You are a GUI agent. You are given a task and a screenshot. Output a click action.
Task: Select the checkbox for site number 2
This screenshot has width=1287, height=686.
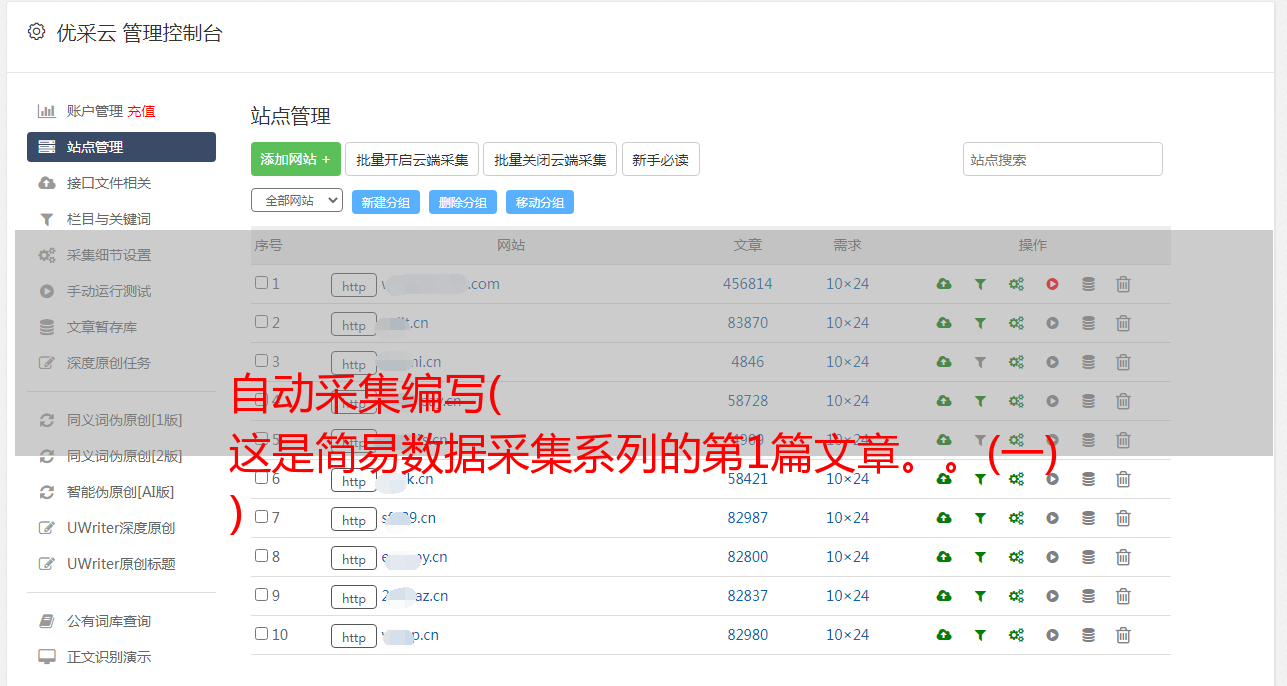tap(261, 322)
